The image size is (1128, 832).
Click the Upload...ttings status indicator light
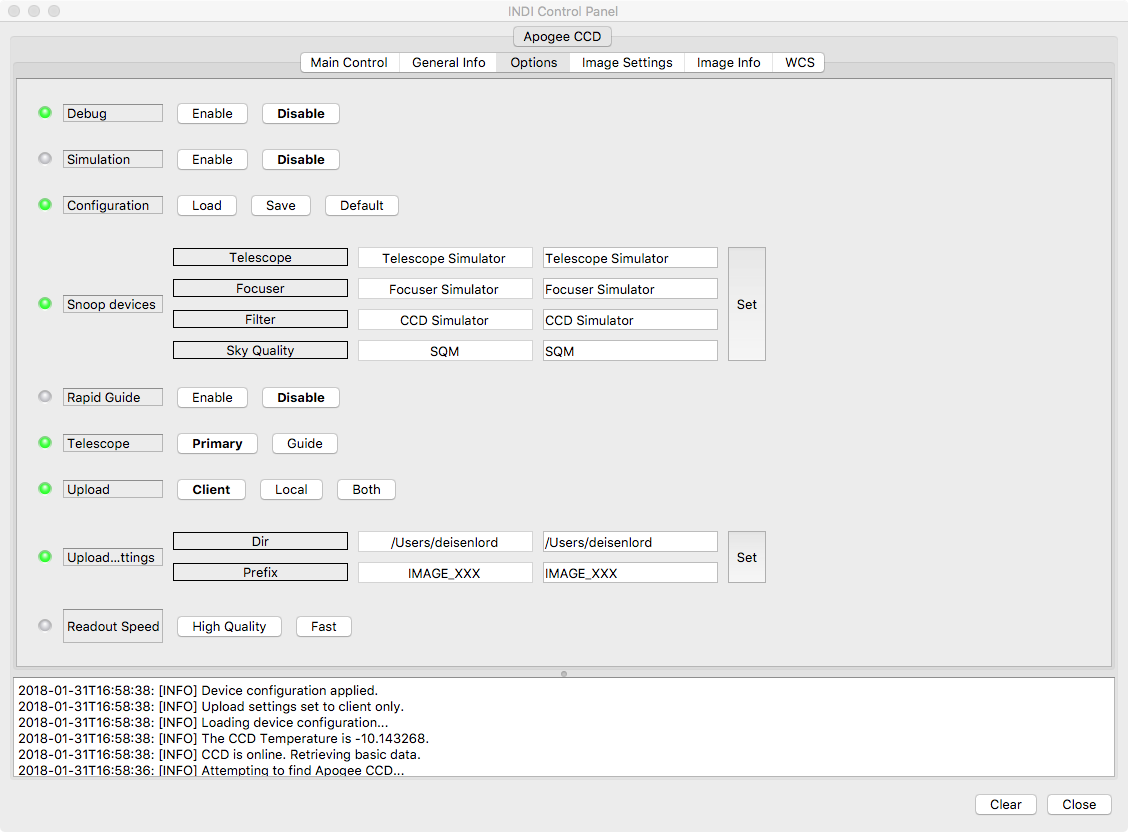[x=45, y=557]
